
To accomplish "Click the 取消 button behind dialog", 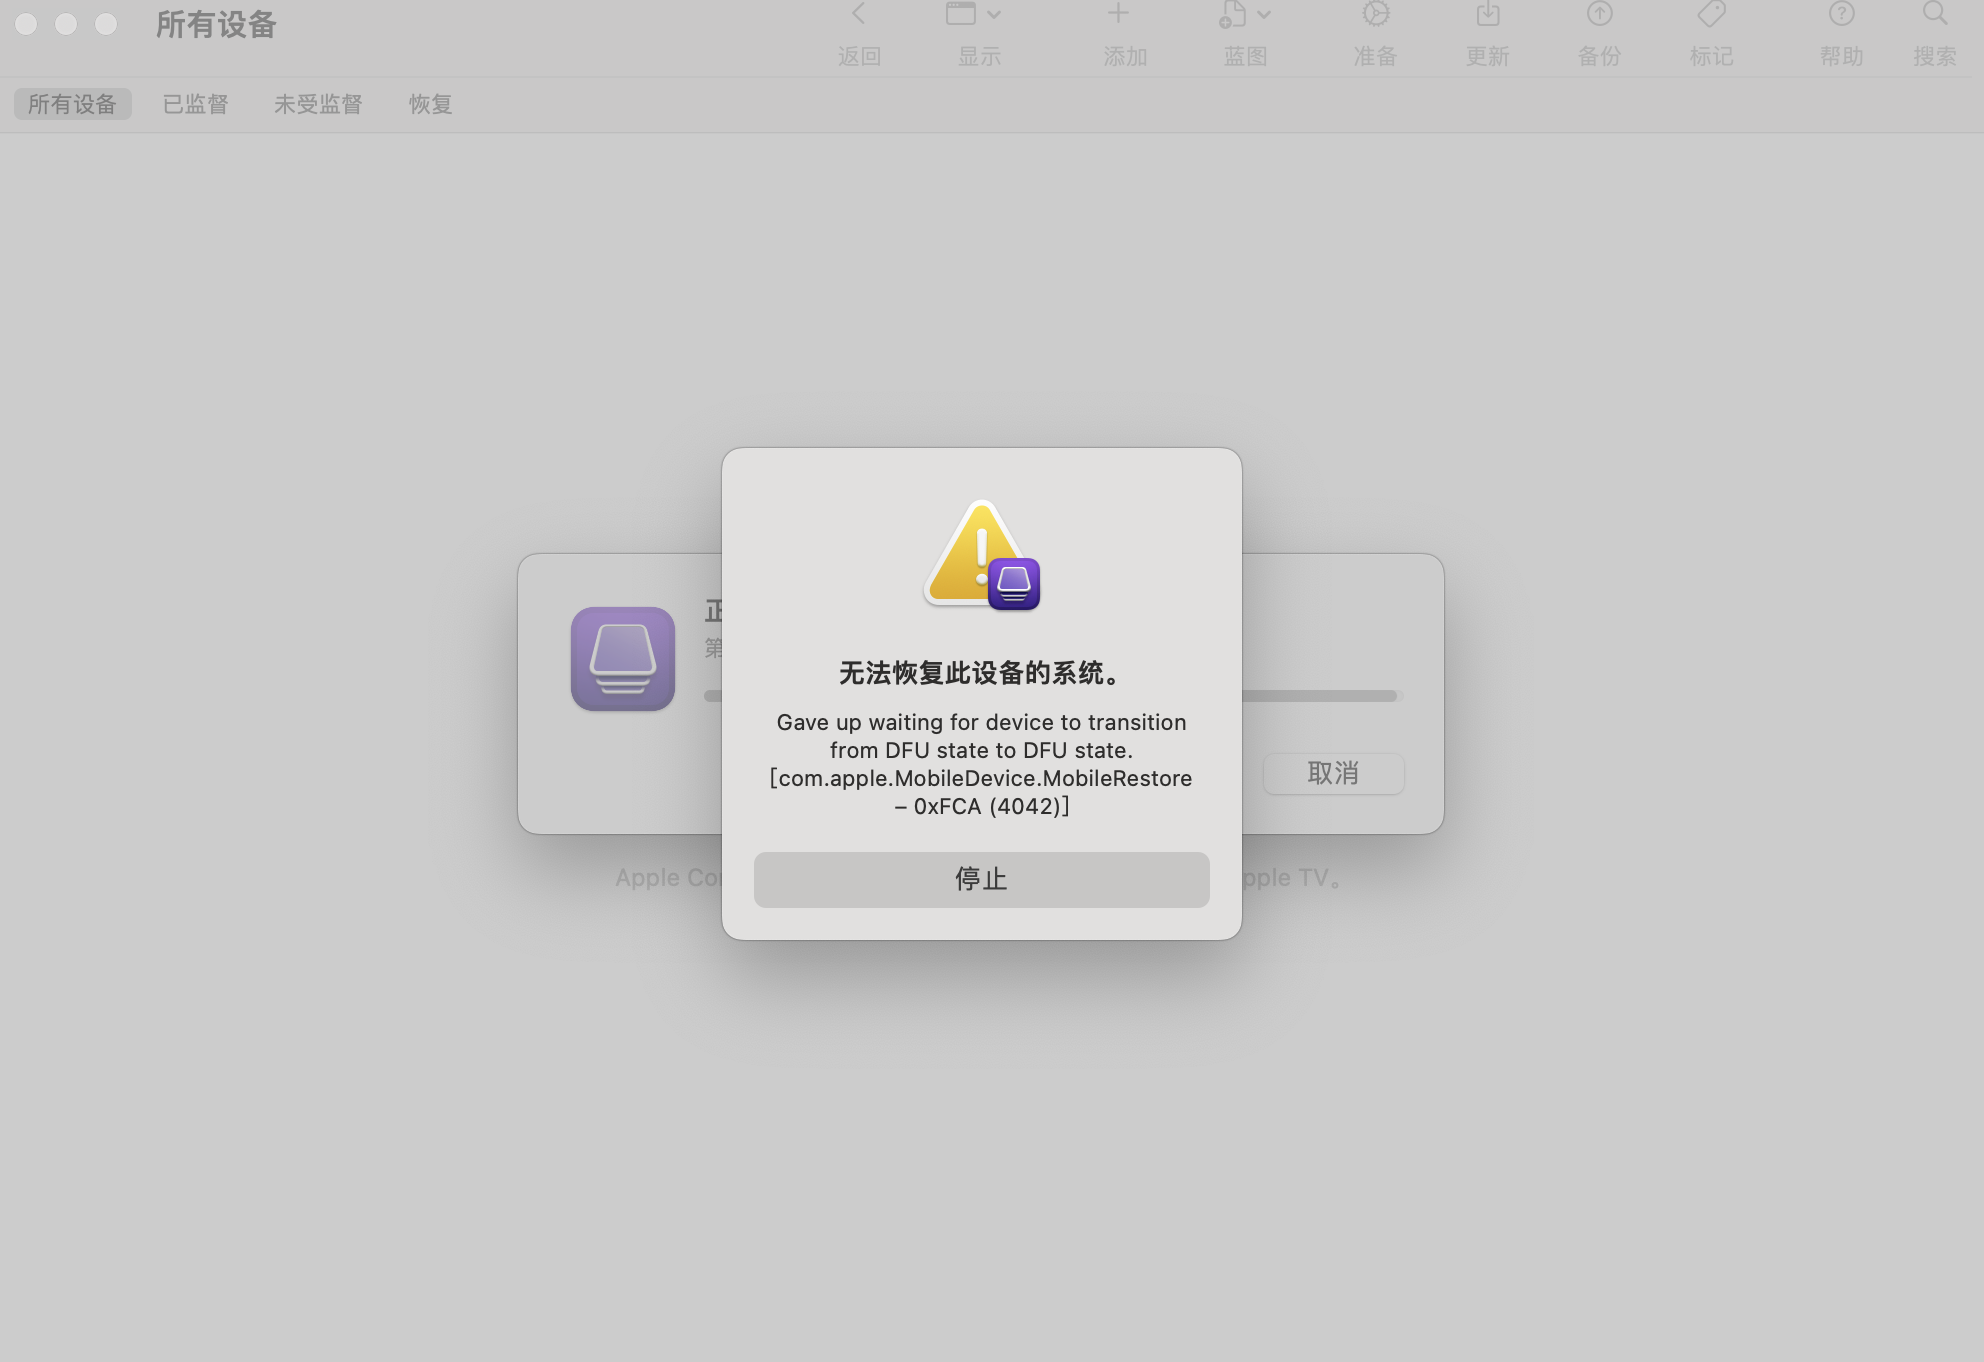I will pyautogui.click(x=1333, y=773).
